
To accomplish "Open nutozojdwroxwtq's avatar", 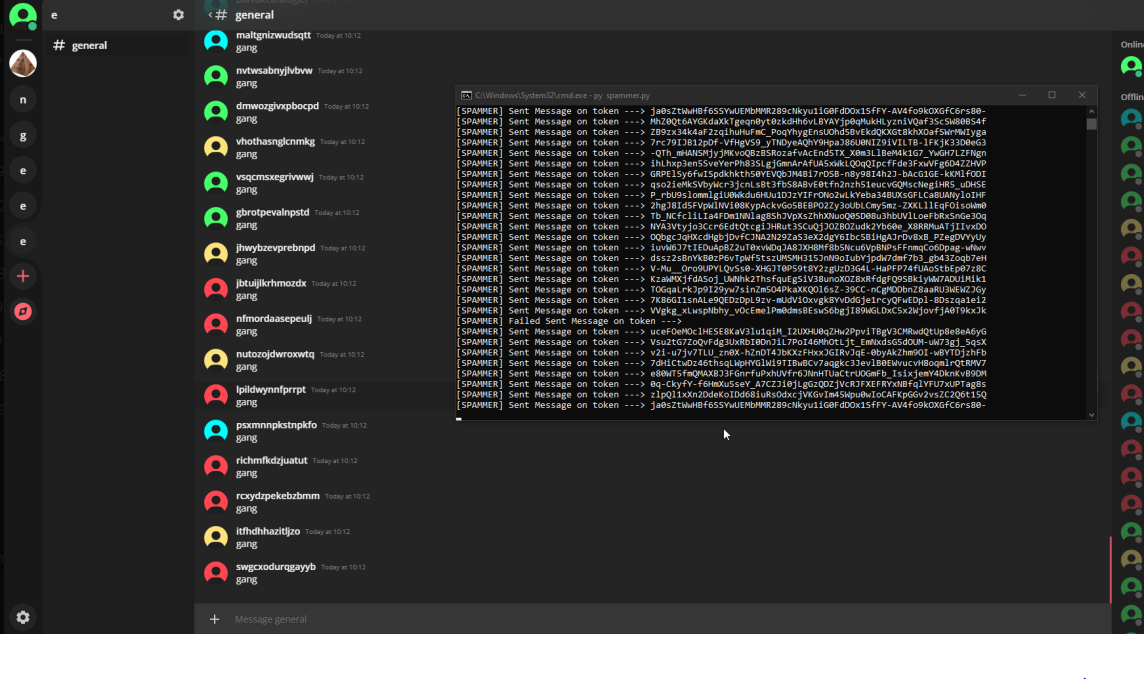I will pyautogui.click(x=215, y=360).
